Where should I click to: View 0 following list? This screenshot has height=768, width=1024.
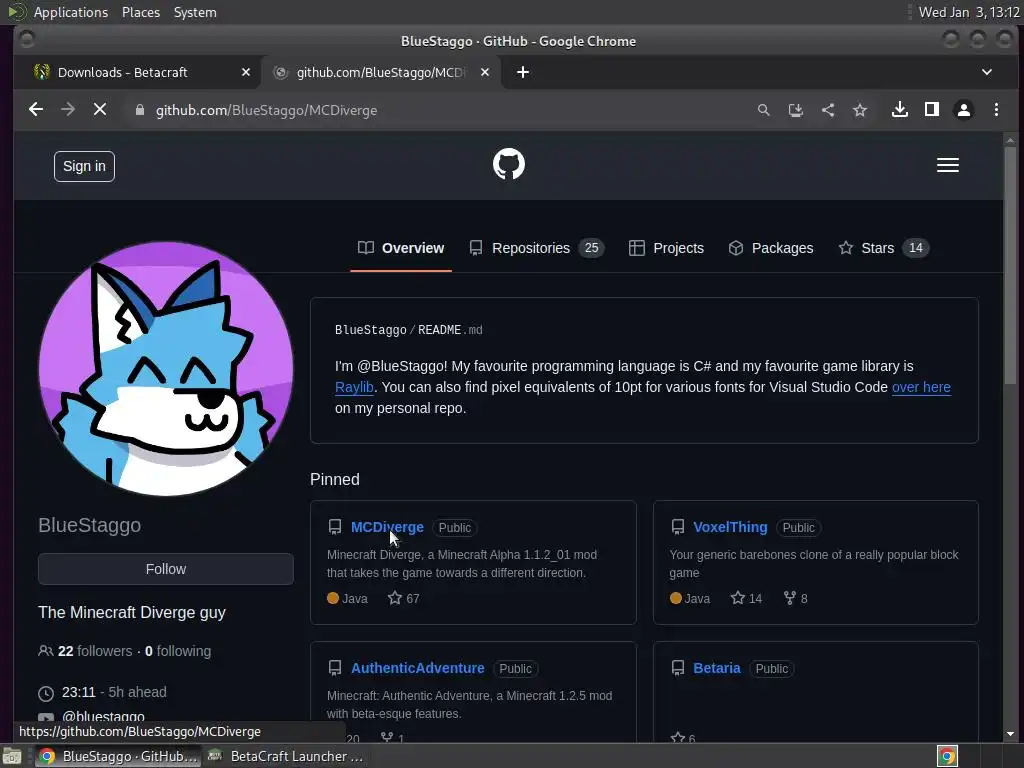coord(178,651)
